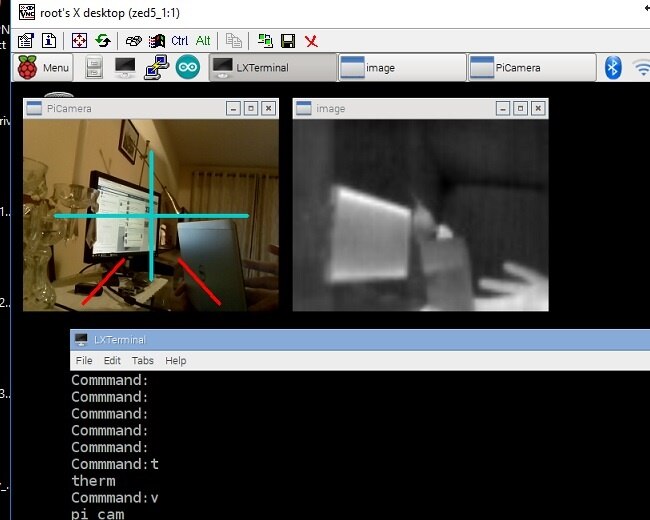This screenshot has height=520, width=650.
Task: Toggle the Alt key button
Action: point(203,41)
